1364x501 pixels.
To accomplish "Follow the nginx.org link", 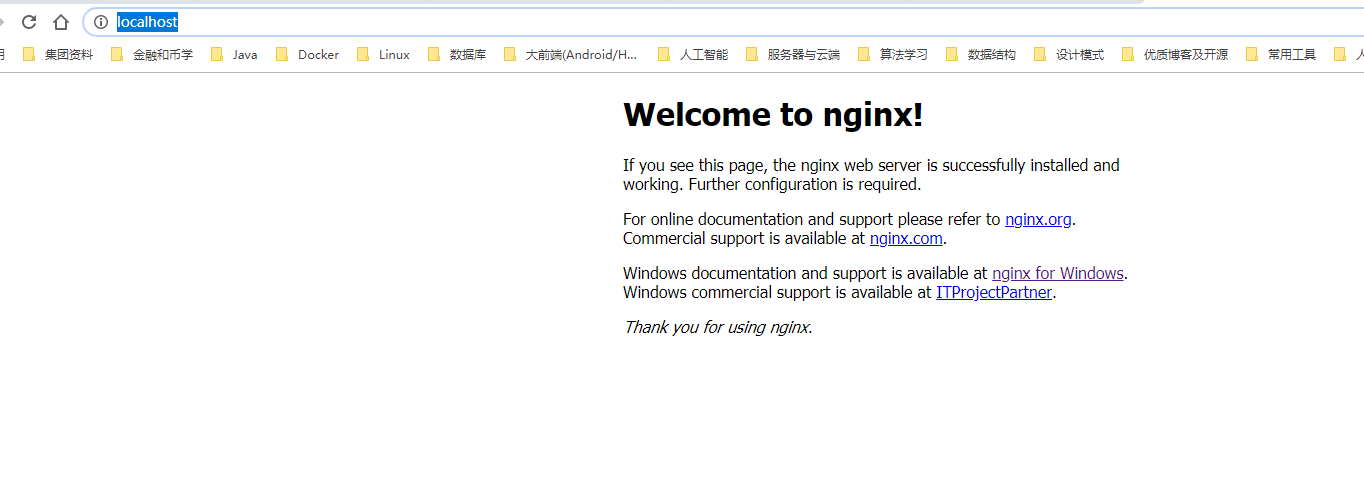I will tap(1038, 219).
